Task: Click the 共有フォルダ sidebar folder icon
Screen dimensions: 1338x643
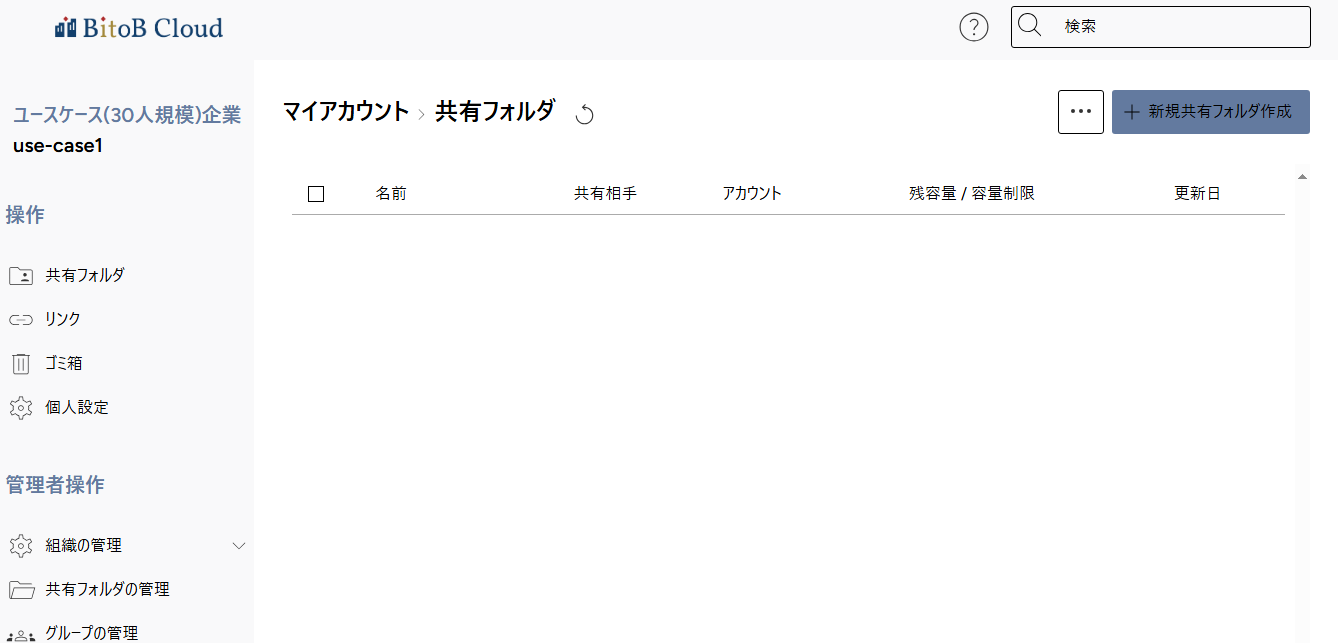Action: [x=21, y=276]
